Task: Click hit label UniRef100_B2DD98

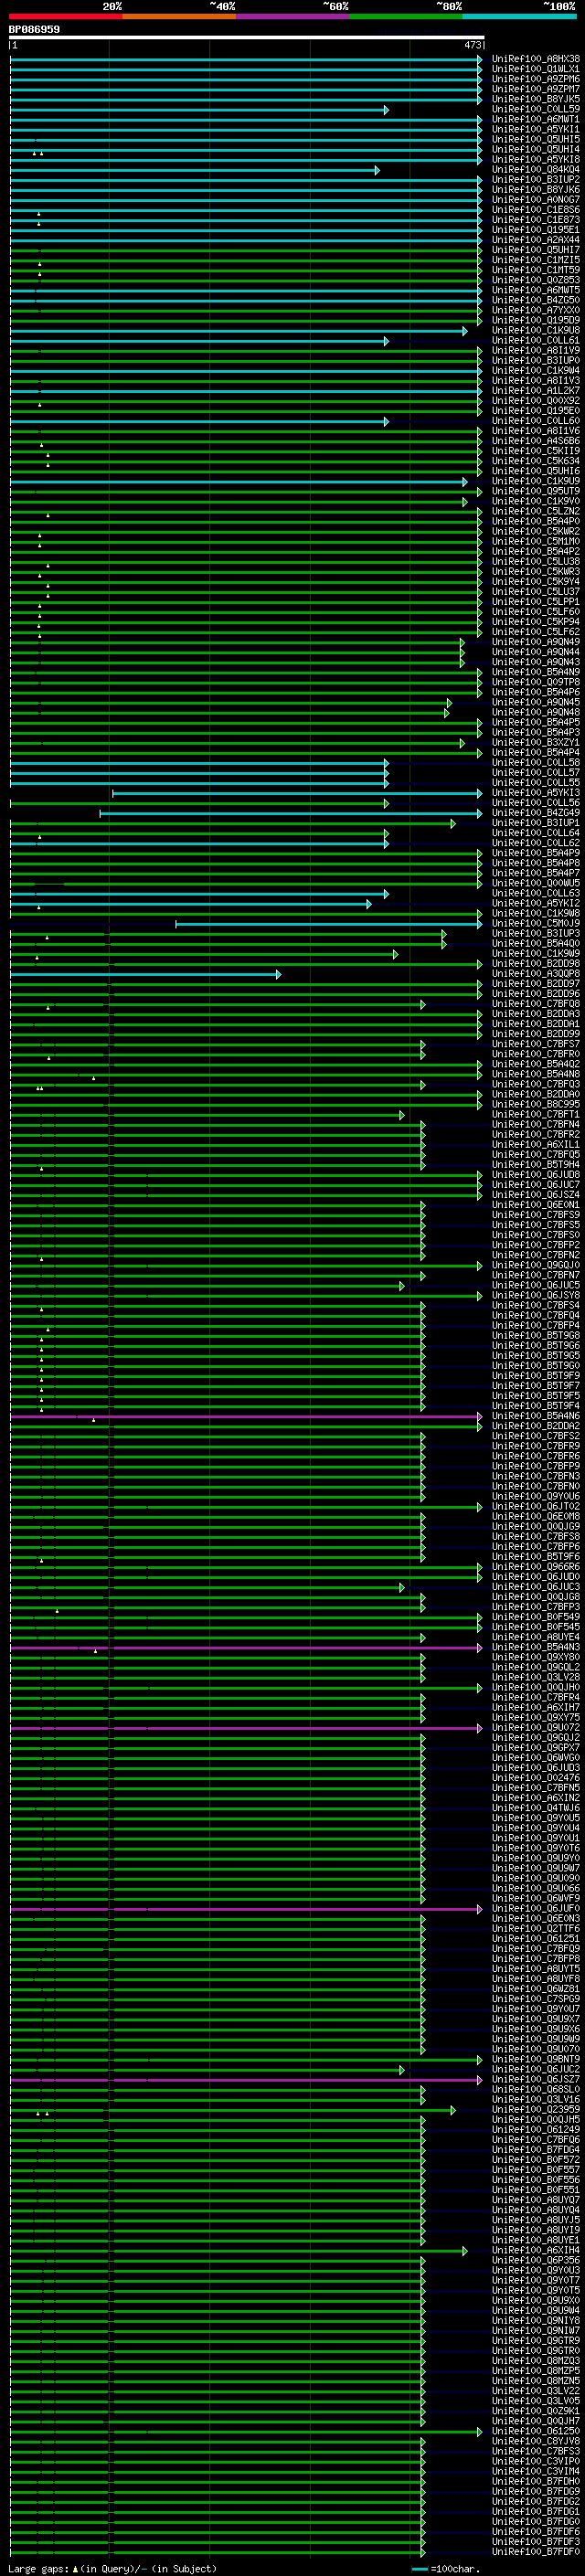Action: tap(536, 964)
